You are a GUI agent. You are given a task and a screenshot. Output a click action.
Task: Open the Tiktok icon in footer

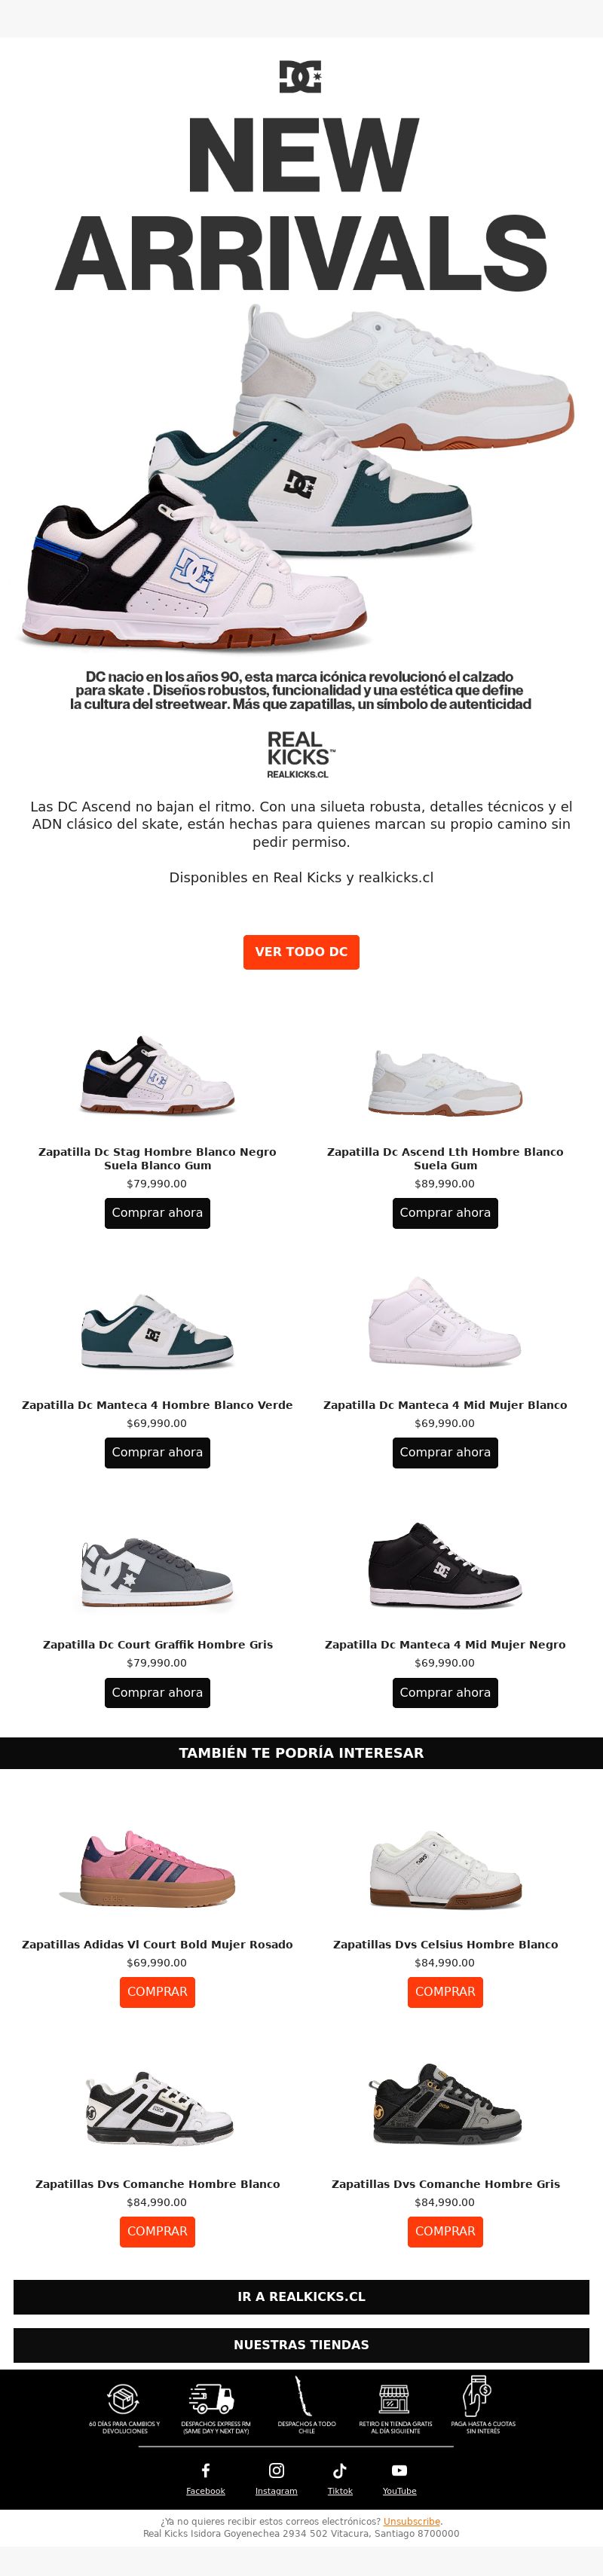pyautogui.click(x=340, y=2470)
